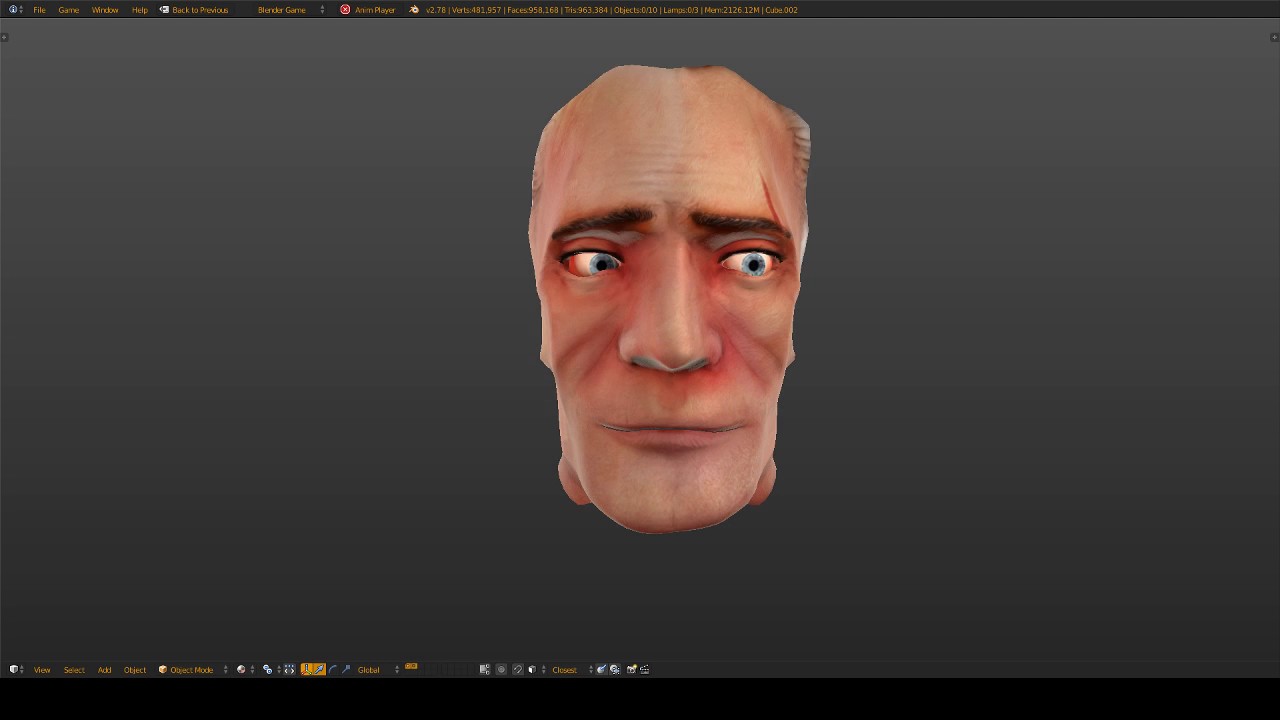Click the scene statistics text v2.78 Verts
Screen dimensions: 1280x720
tap(611, 10)
